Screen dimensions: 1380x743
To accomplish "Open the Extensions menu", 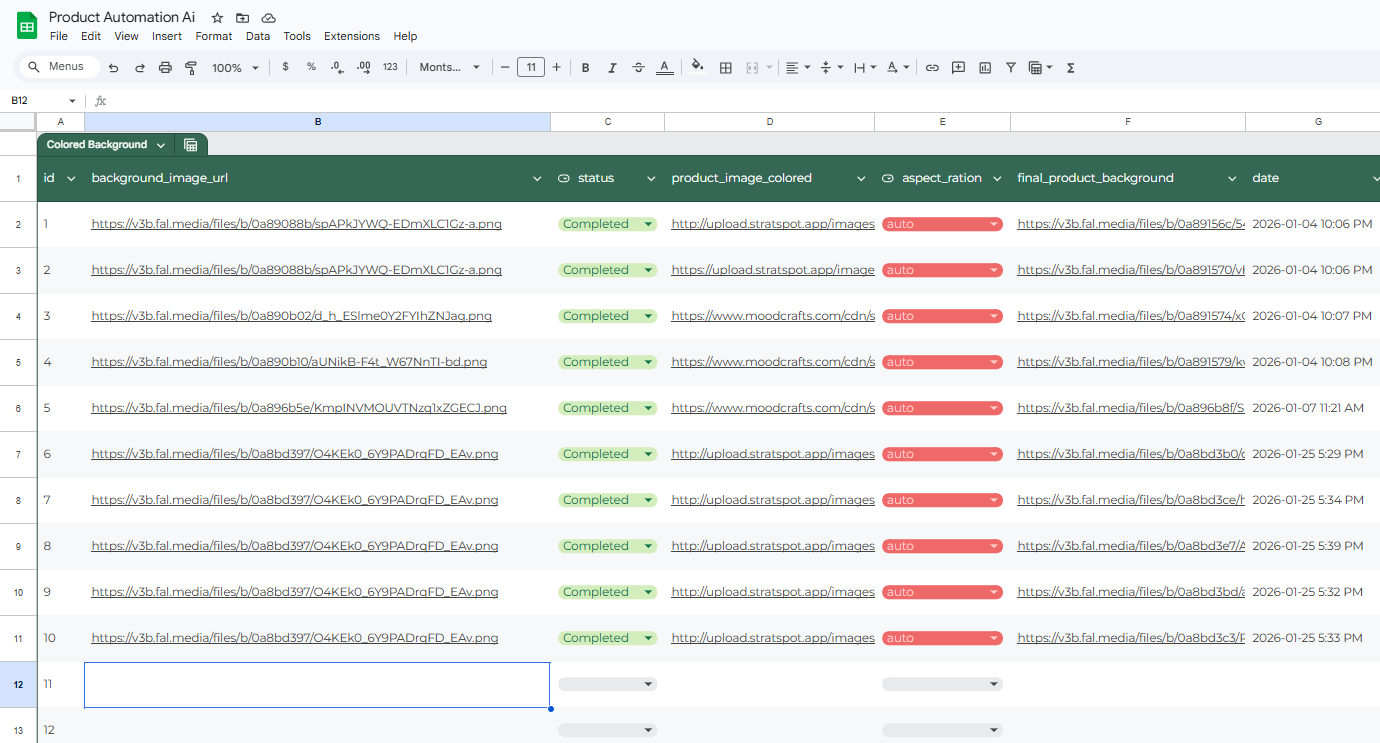I will click(351, 36).
